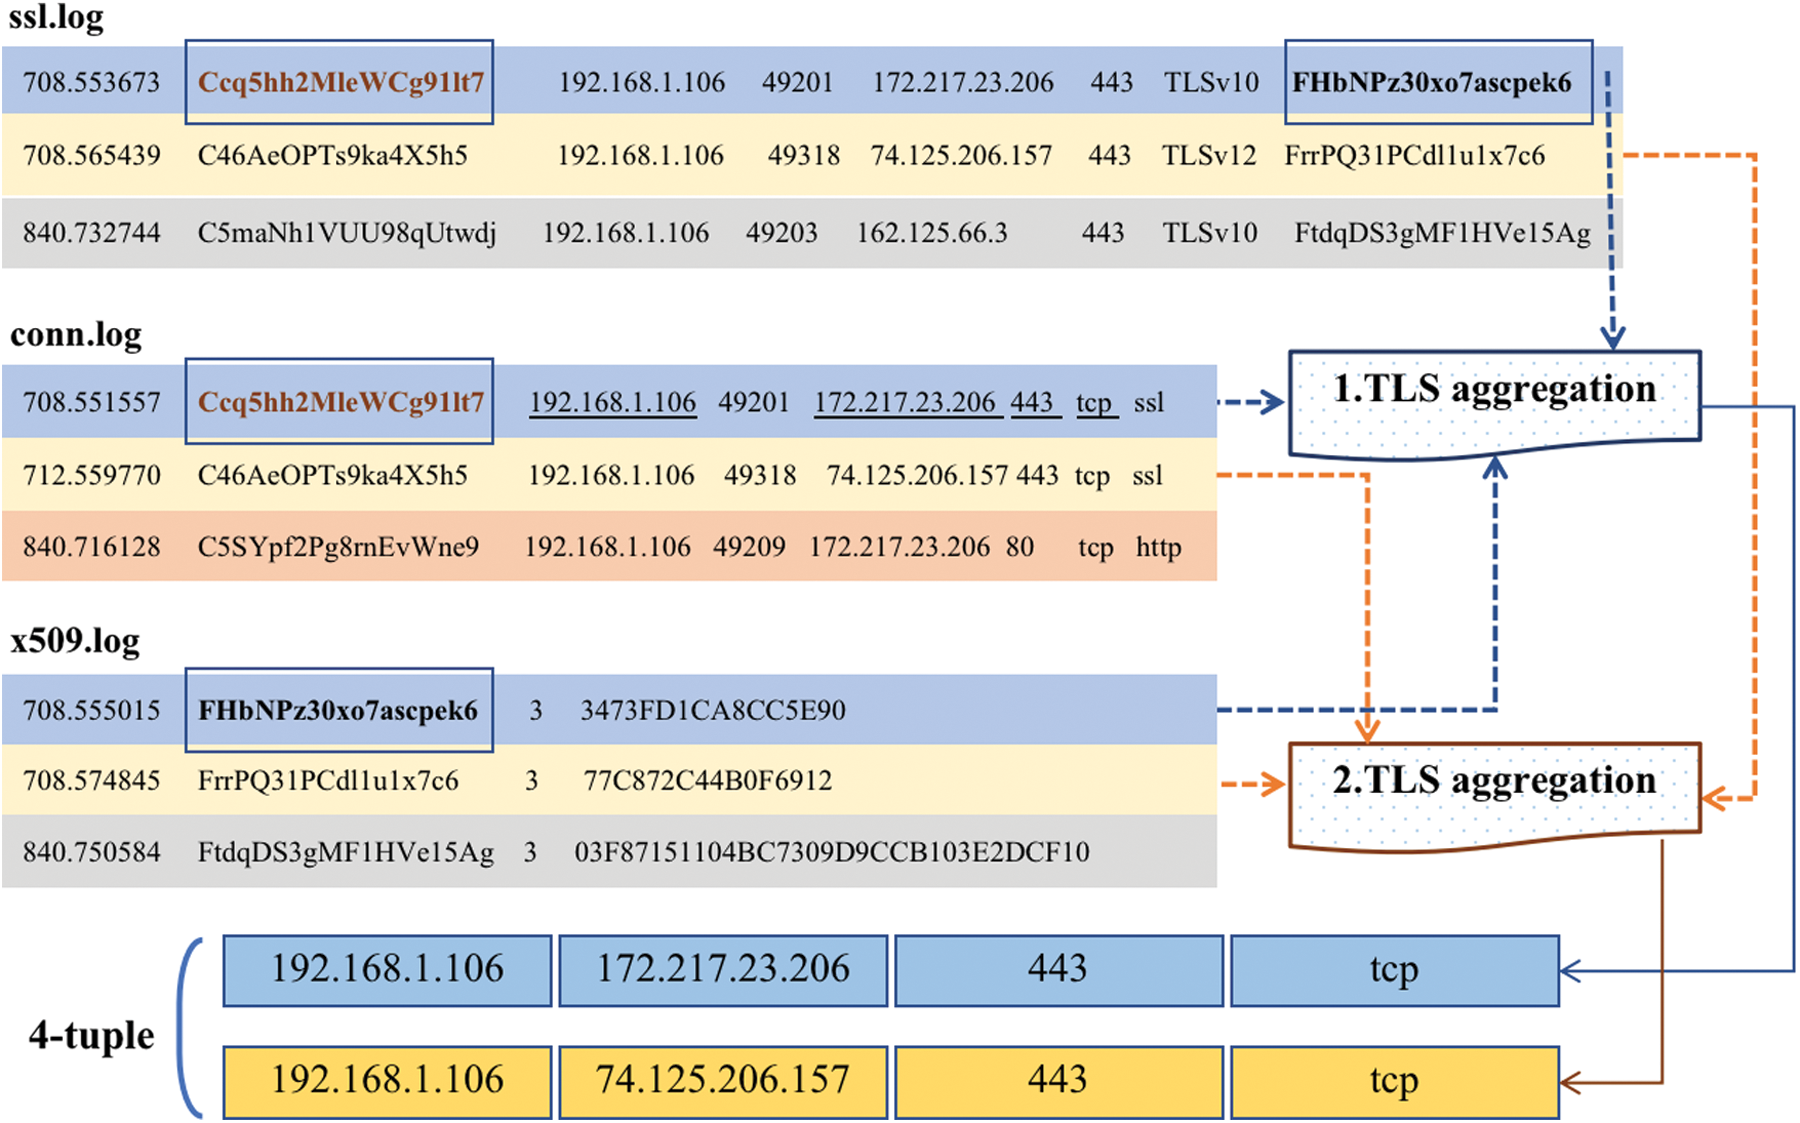Click TLSv12 version in ssl.log

pyautogui.click(x=1209, y=156)
